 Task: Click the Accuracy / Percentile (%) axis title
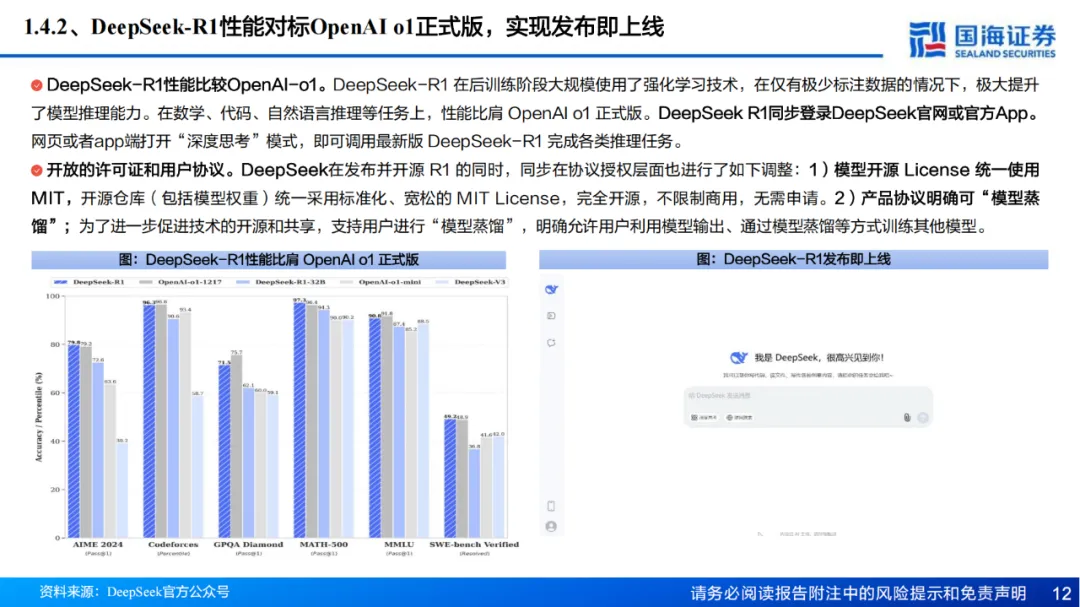point(39,417)
